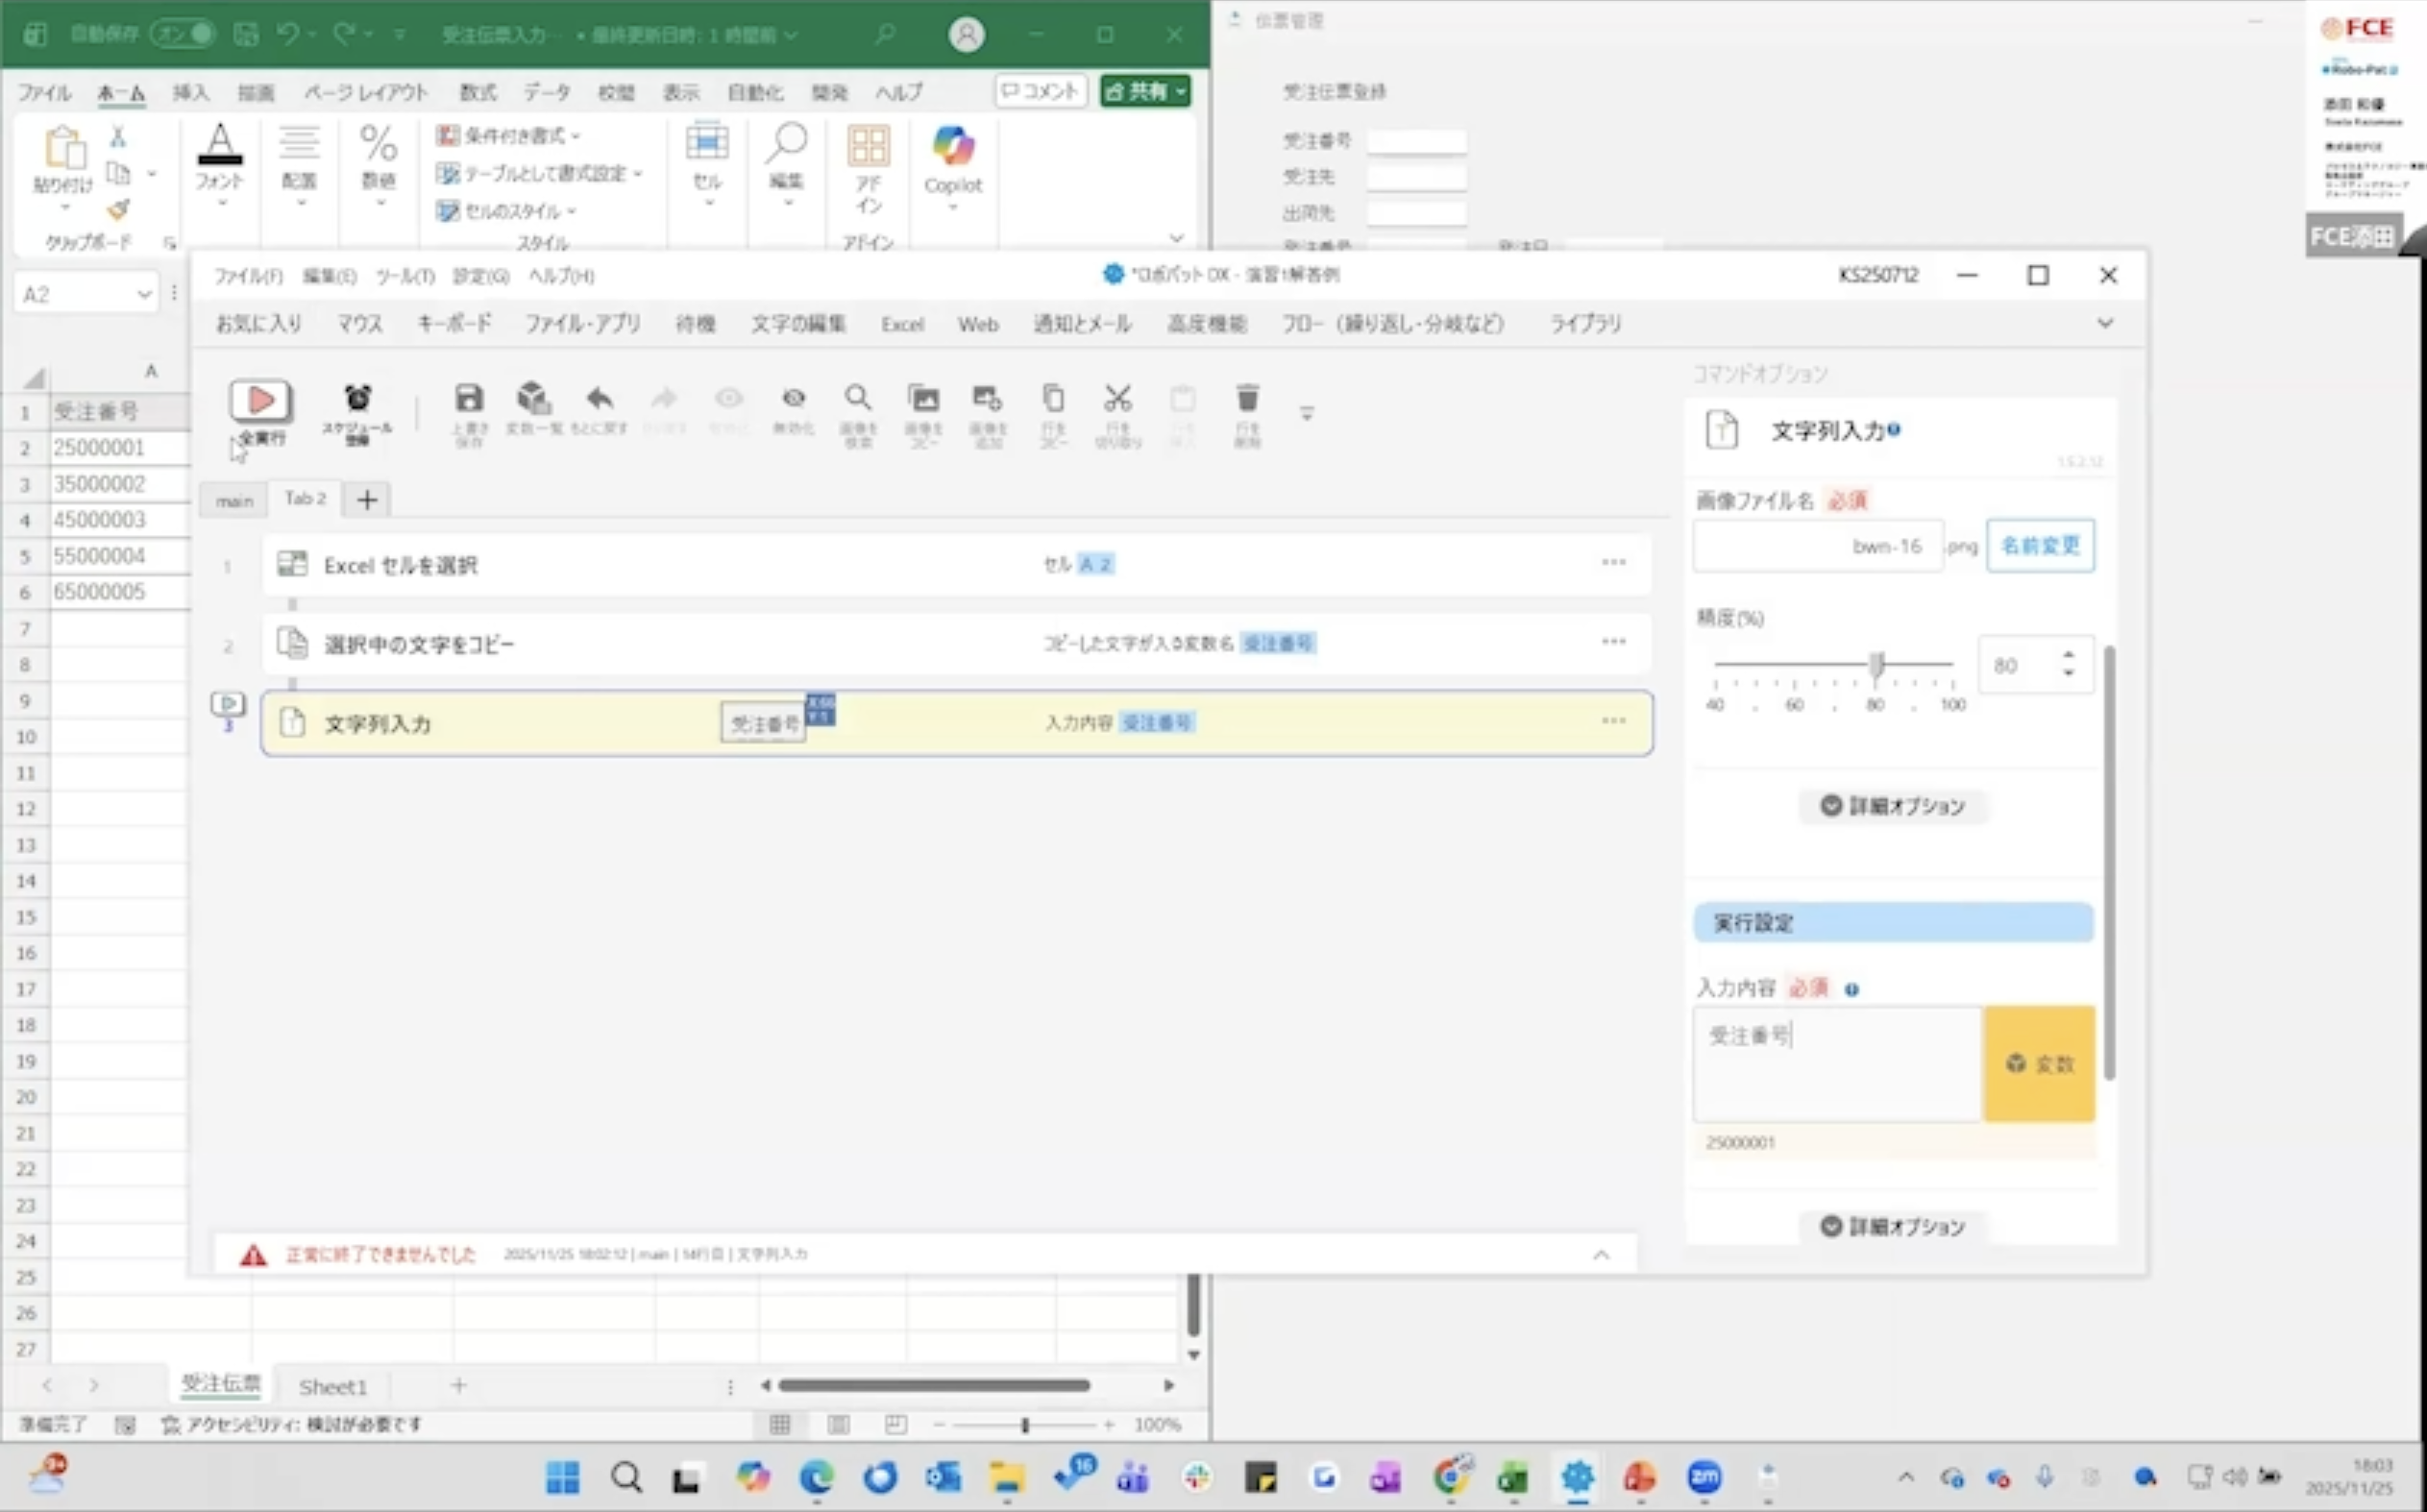Open the variable list cube icon
Image resolution: width=2427 pixels, height=1512 pixels.
pyautogui.click(x=534, y=400)
